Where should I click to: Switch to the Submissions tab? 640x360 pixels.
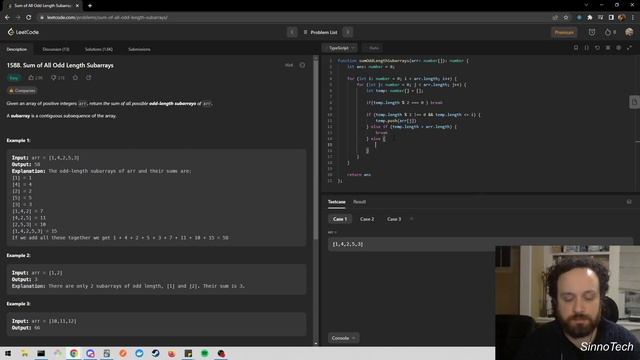coord(139,49)
